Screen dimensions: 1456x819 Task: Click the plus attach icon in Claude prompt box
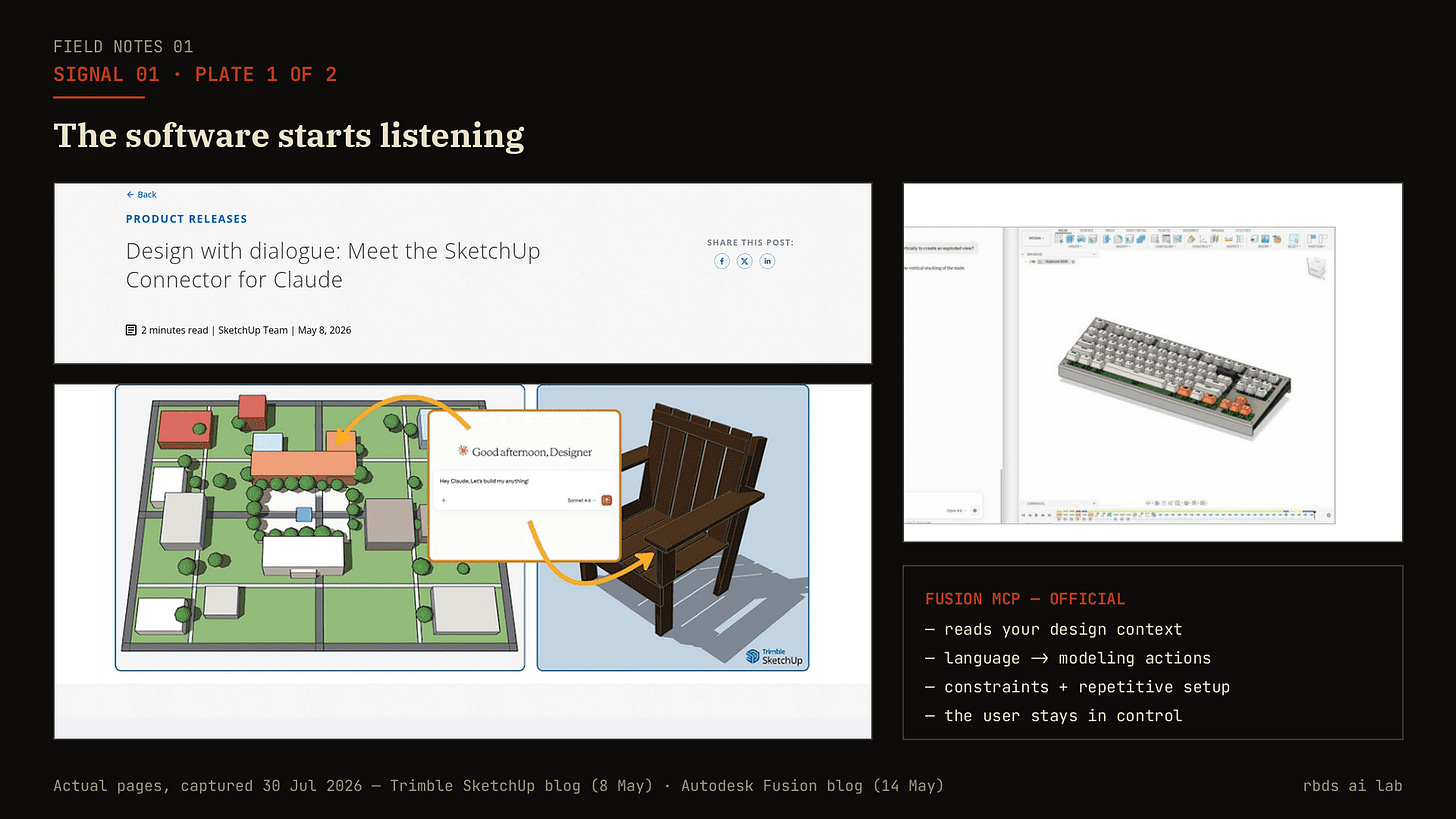(x=443, y=499)
